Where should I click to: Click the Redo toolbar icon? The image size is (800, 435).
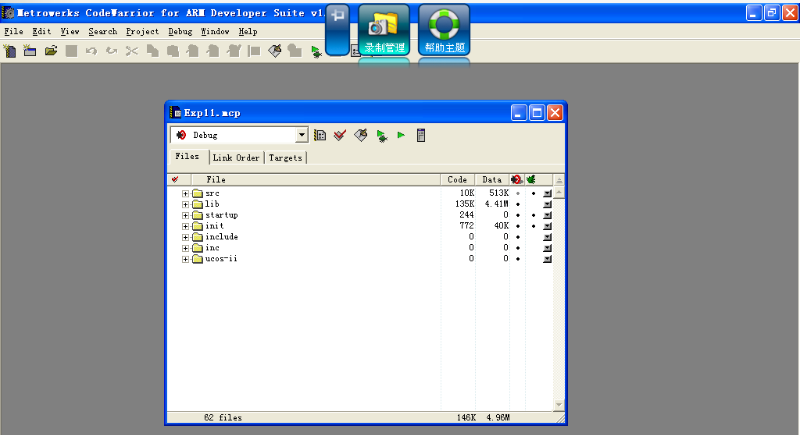[x=112, y=51]
